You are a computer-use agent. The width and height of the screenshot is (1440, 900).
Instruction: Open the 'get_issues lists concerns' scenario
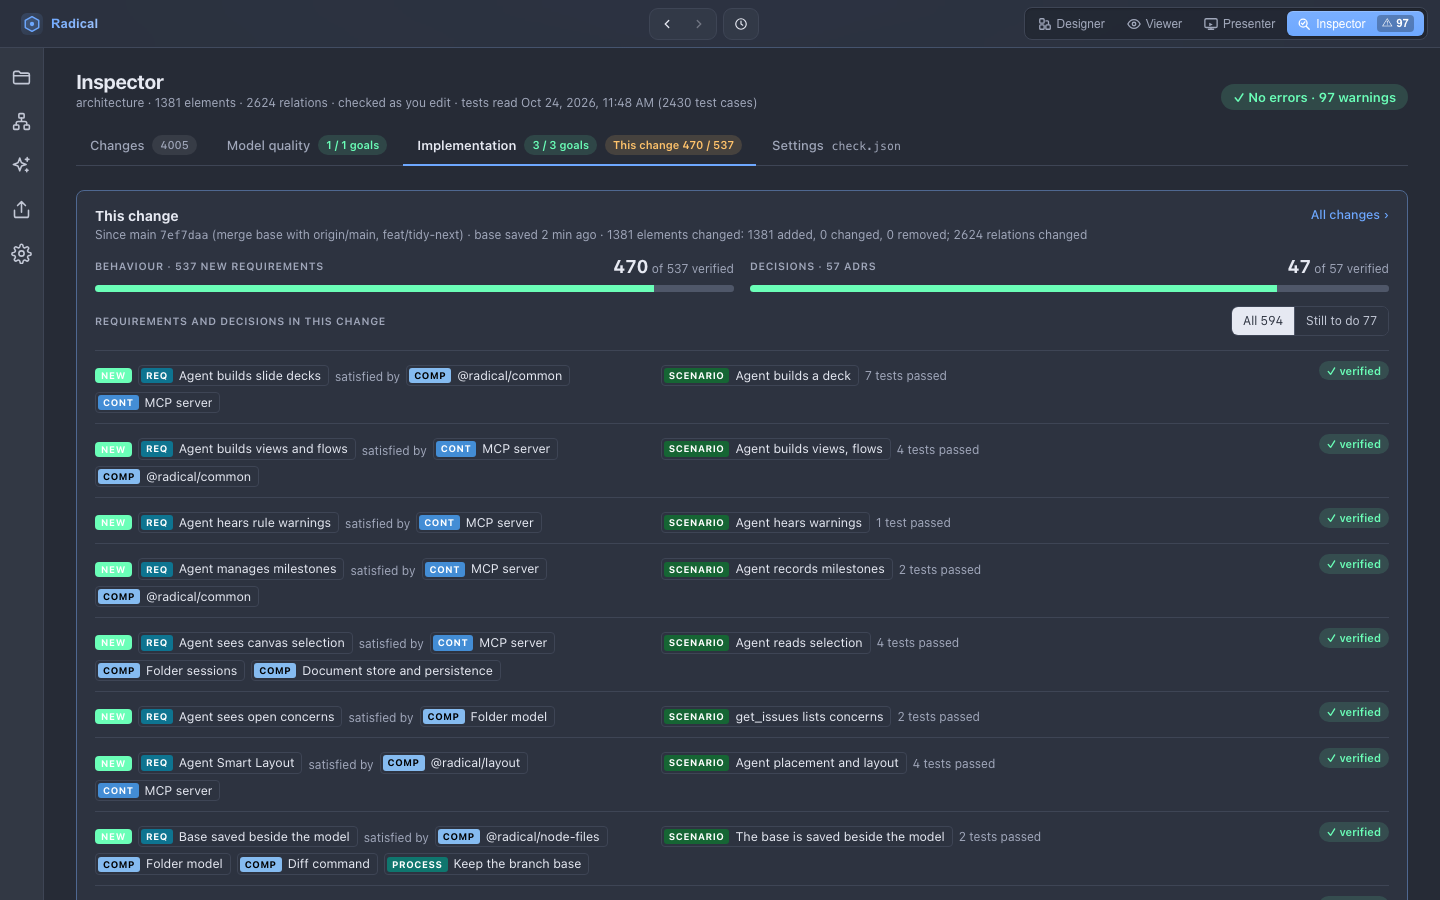click(x=776, y=717)
